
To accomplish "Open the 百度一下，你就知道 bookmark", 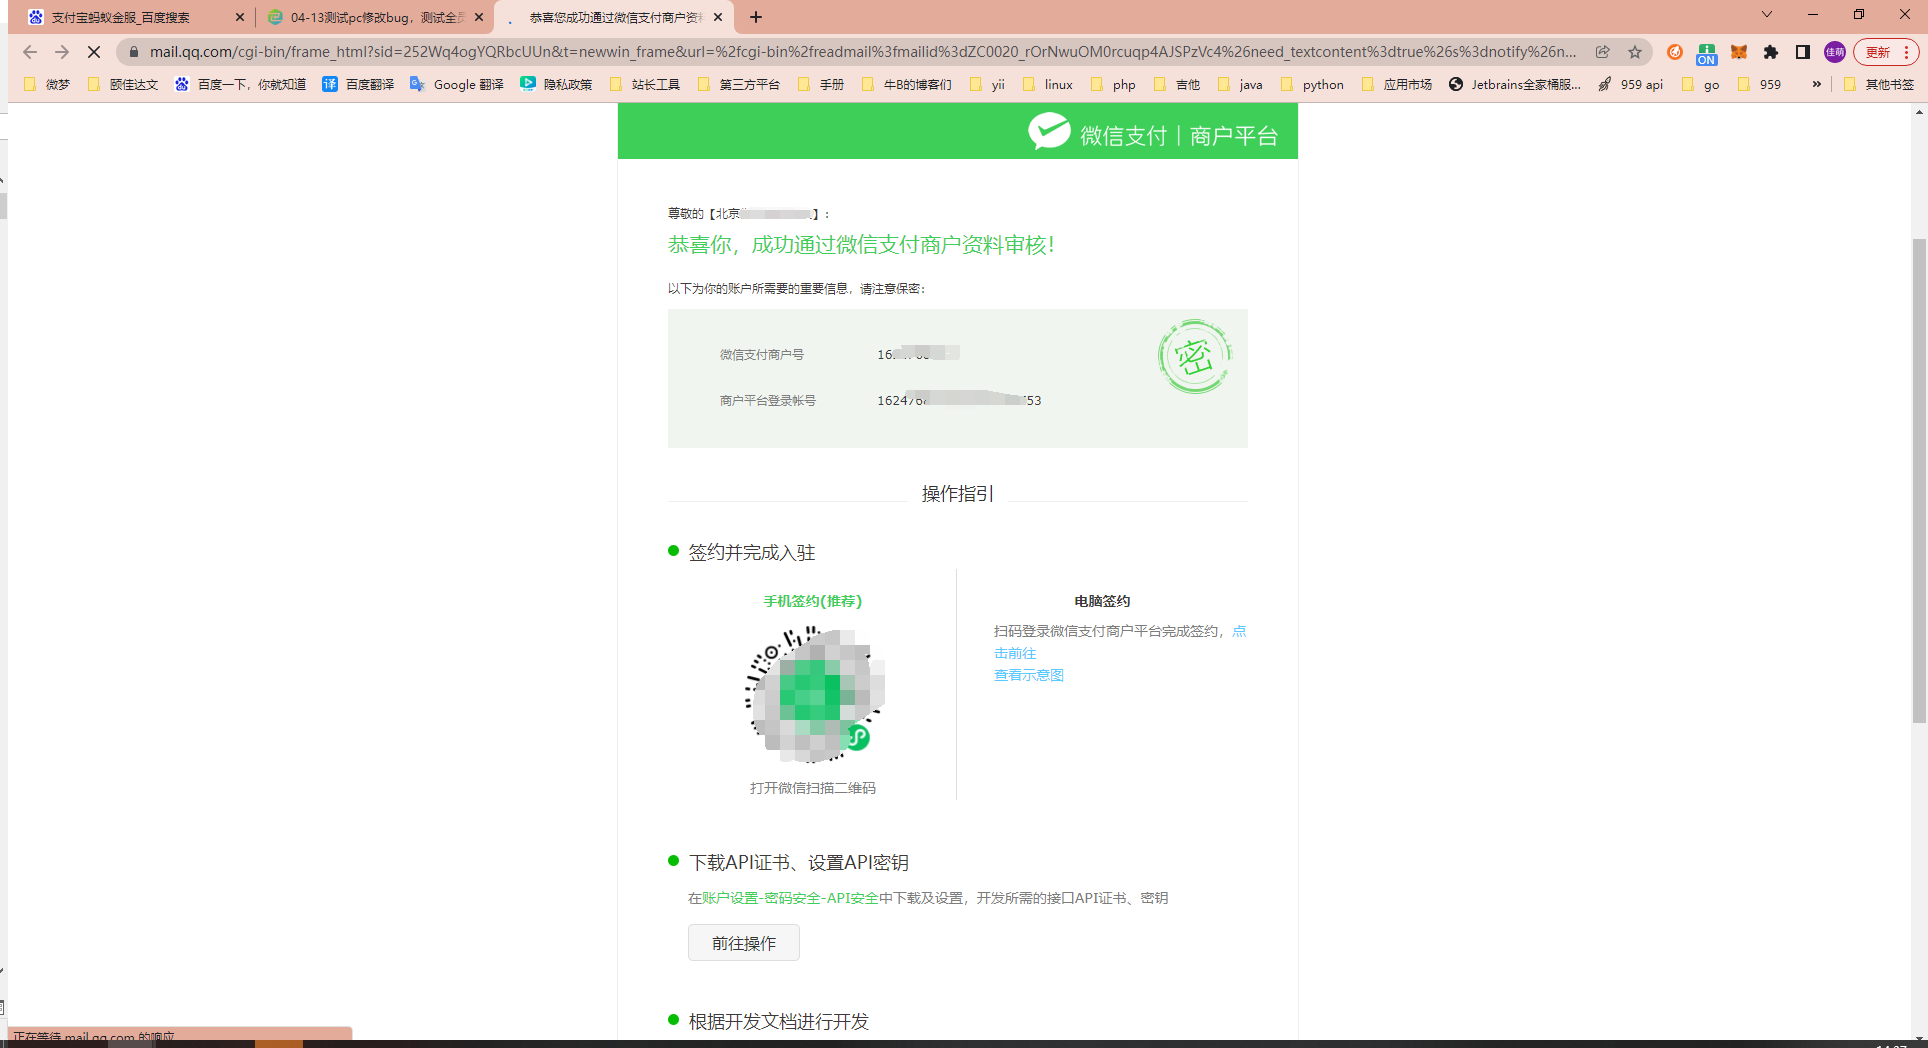I will coord(240,84).
